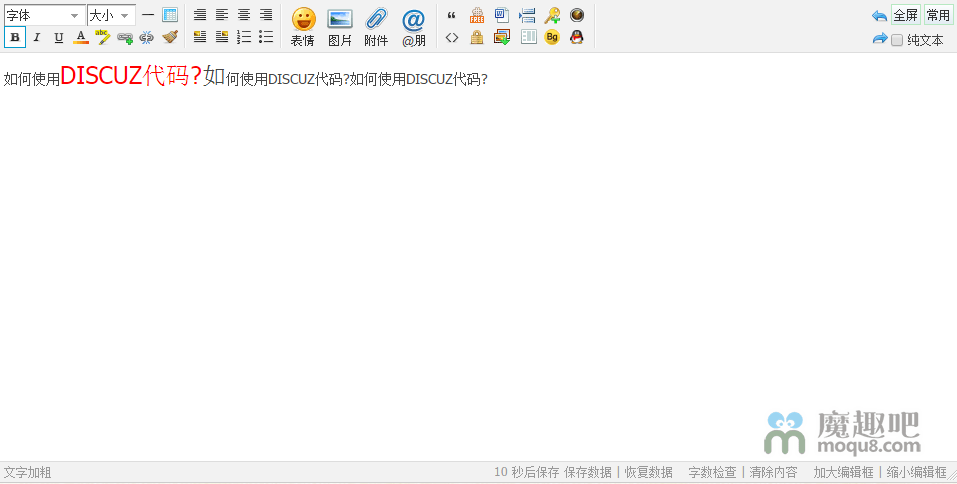Click the FREE info icon
This screenshot has width=957, height=484.
[x=477, y=16]
